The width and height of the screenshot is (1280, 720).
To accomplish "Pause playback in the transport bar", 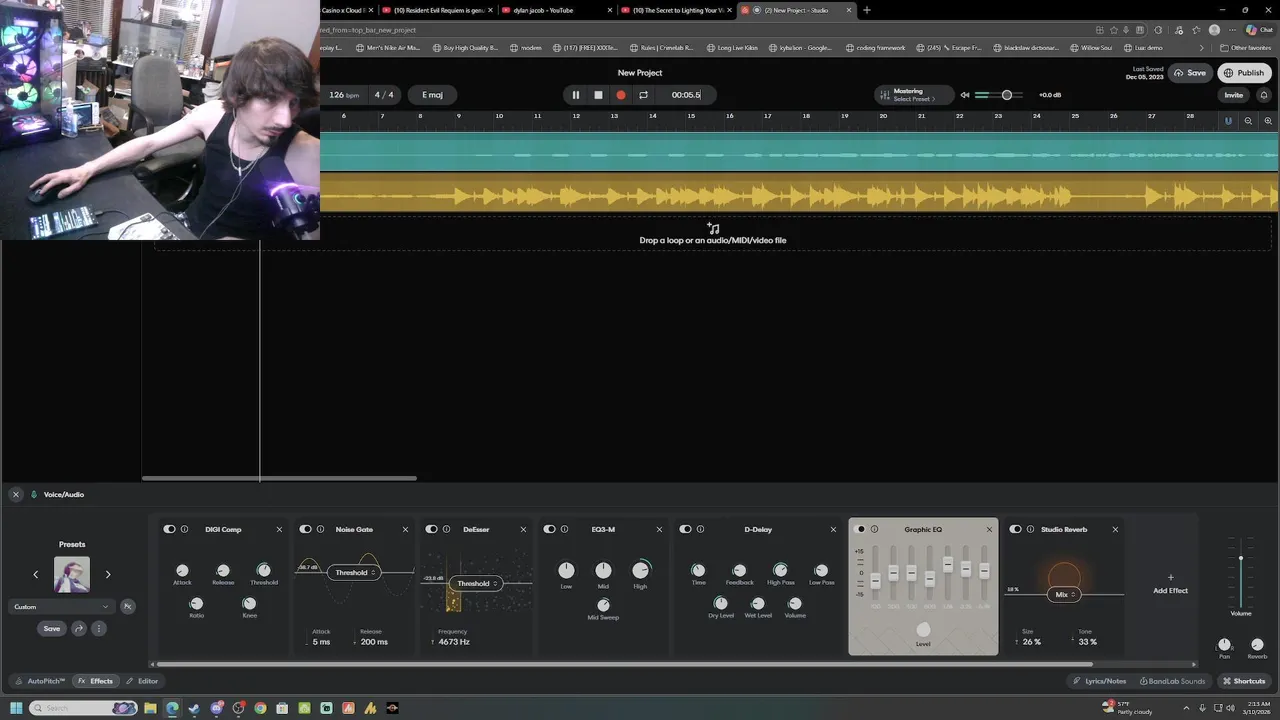I will [575, 95].
